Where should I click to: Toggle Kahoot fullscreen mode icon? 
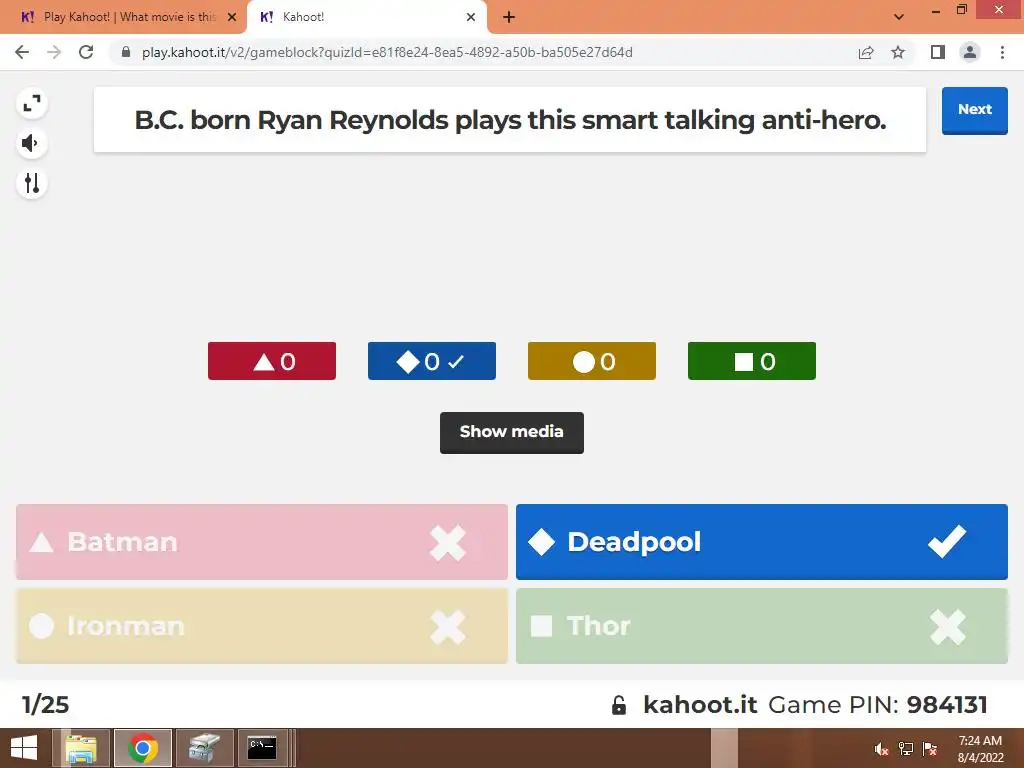click(x=32, y=103)
